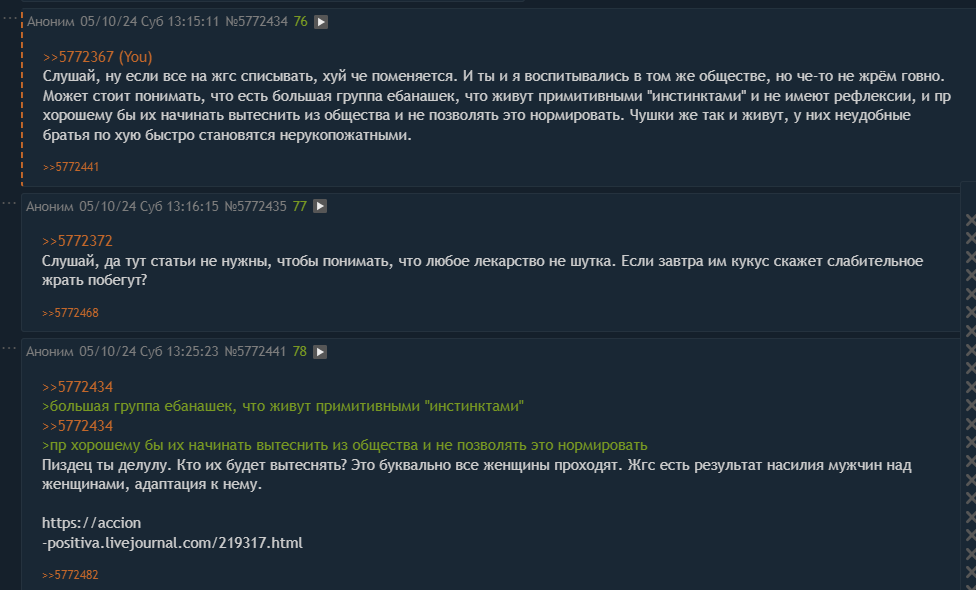Click the play arrow icon on post №5772435

(320, 206)
